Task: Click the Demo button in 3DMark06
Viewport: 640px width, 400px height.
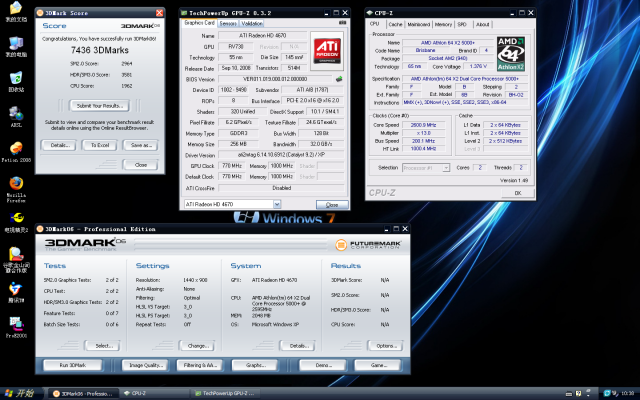Action: (323, 365)
